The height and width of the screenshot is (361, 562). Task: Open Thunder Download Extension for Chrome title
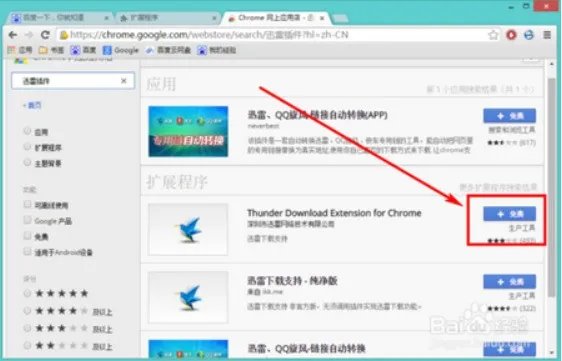(x=334, y=213)
